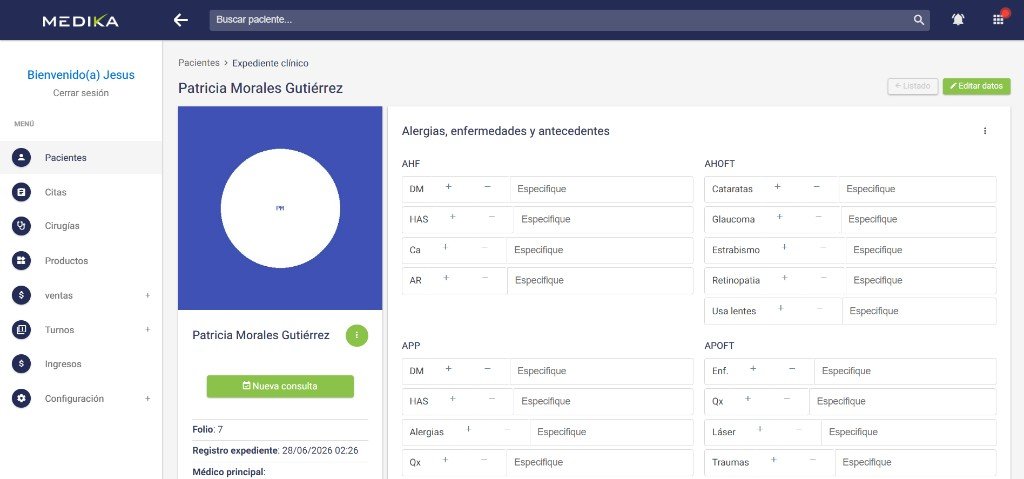Click the search magnifier icon
1024x479 pixels.
919,20
